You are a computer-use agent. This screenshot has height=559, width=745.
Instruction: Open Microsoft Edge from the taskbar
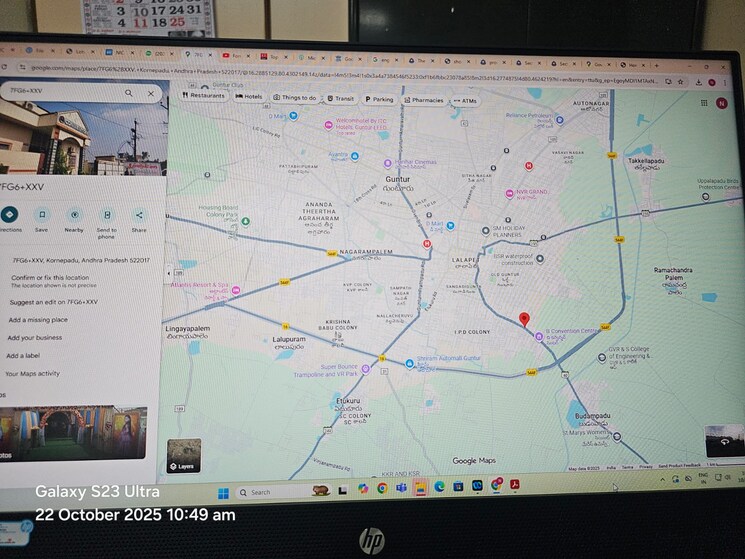pyautogui.click(x=439, y=486)
